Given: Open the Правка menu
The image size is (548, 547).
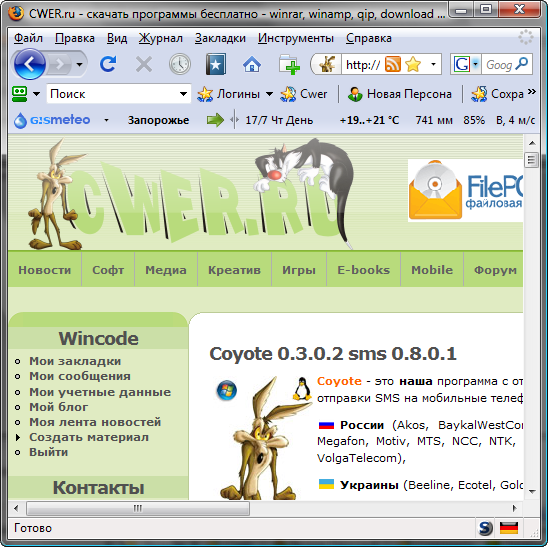Looking at the screenshot, I should 75,38.
